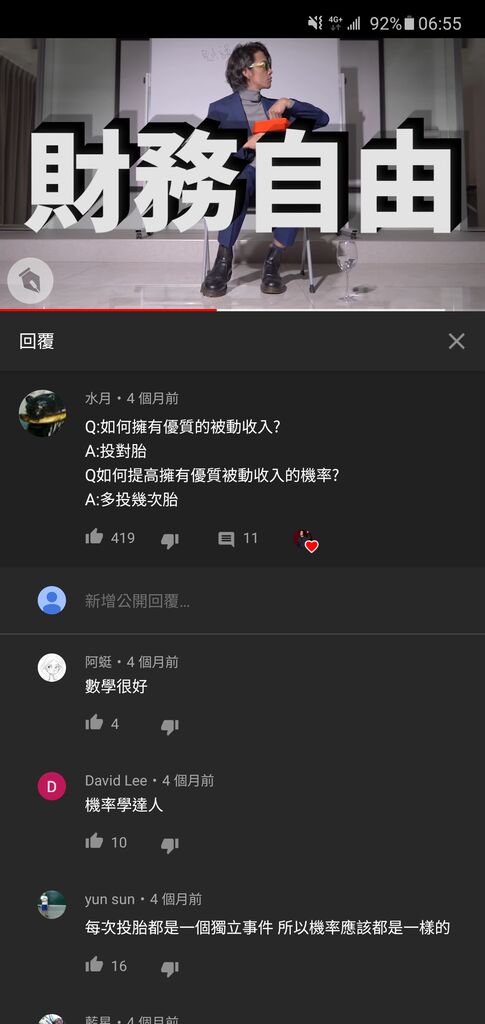
Task: Tap the 財務自由 video player
Action: click(242, 174)
